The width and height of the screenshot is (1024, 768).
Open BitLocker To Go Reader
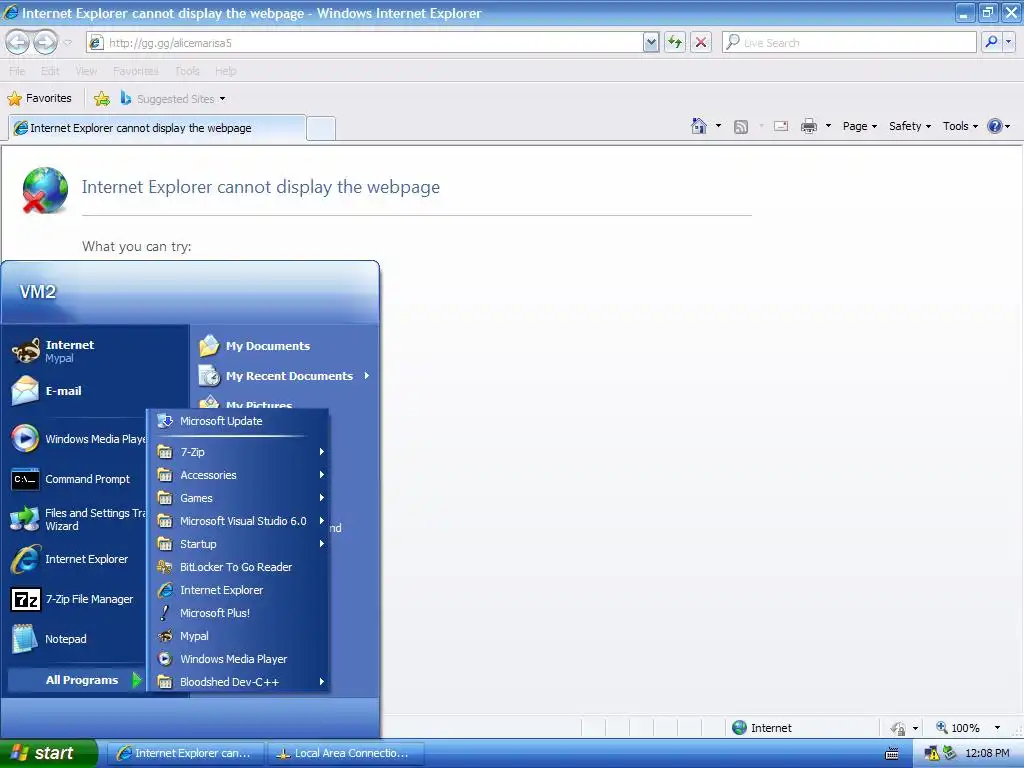(238, 567)
